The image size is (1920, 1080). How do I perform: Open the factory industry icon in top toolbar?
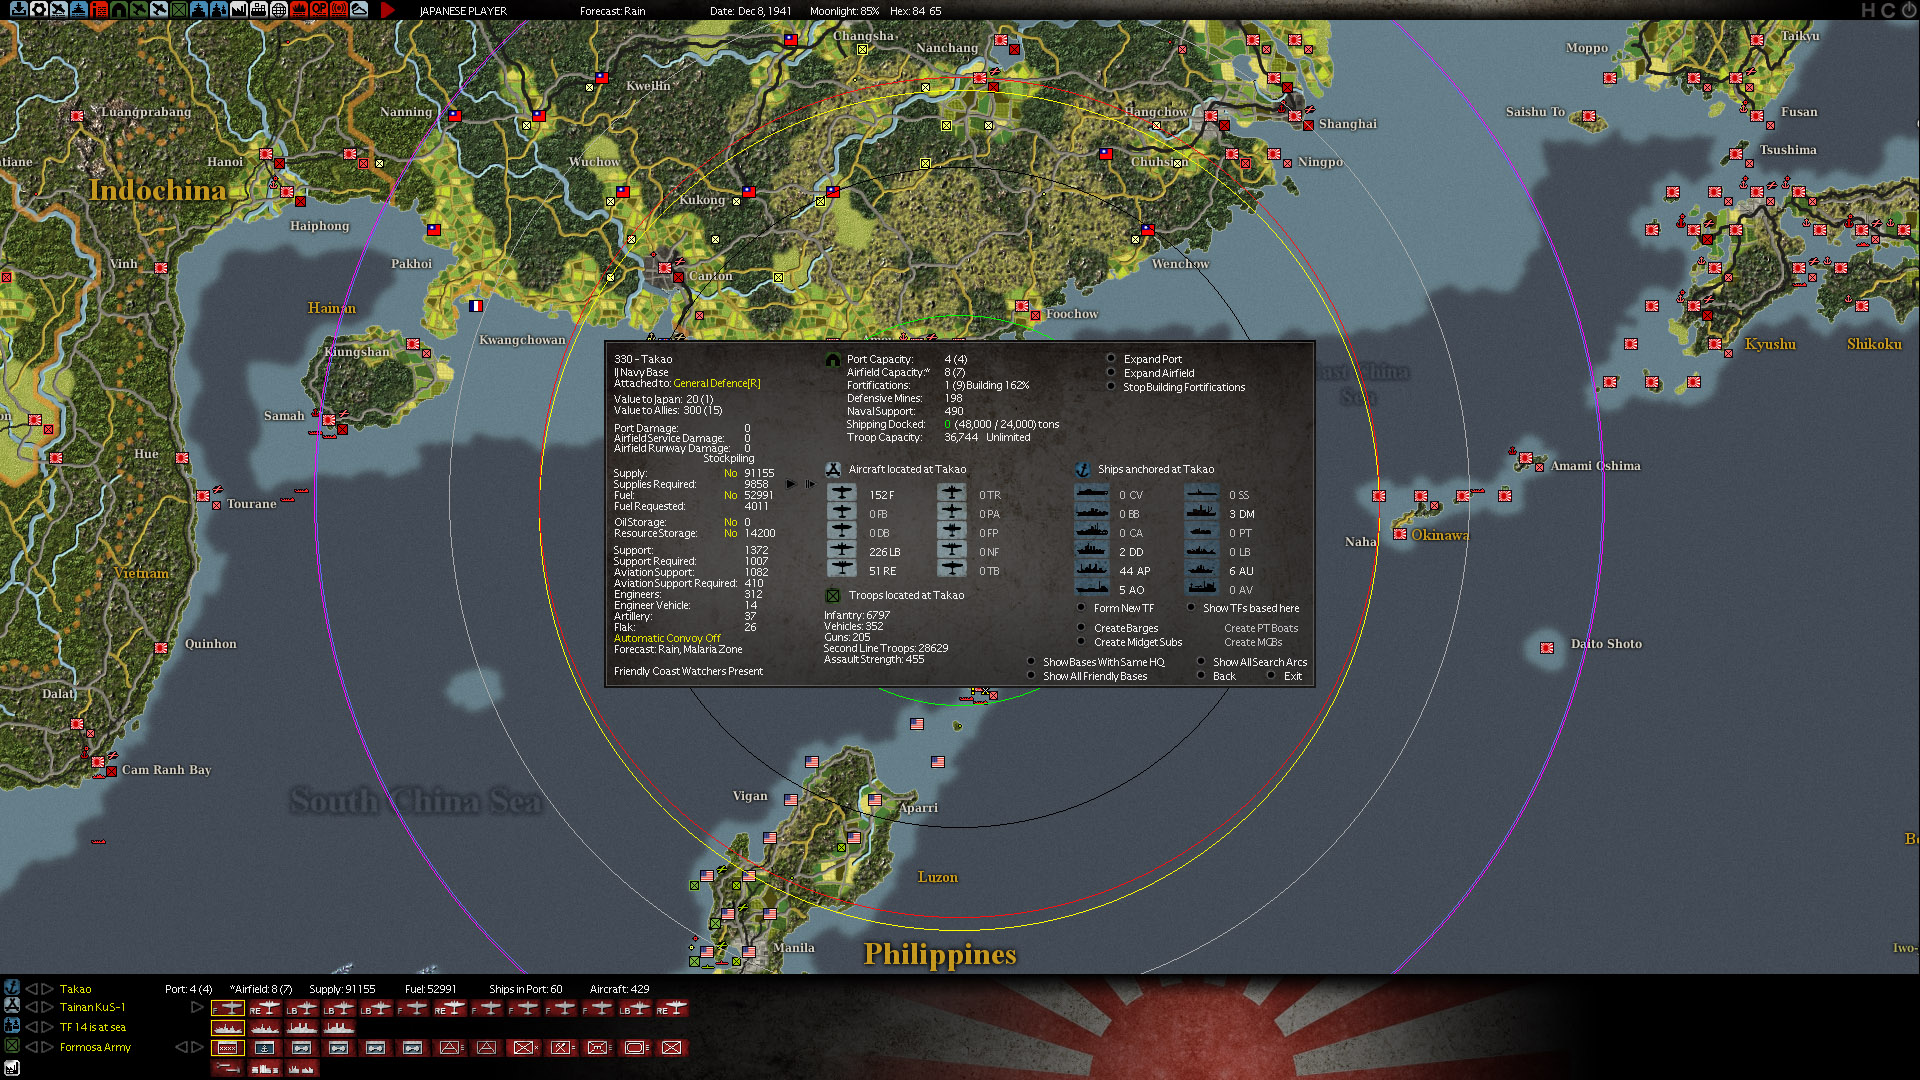tap(238, 10)
